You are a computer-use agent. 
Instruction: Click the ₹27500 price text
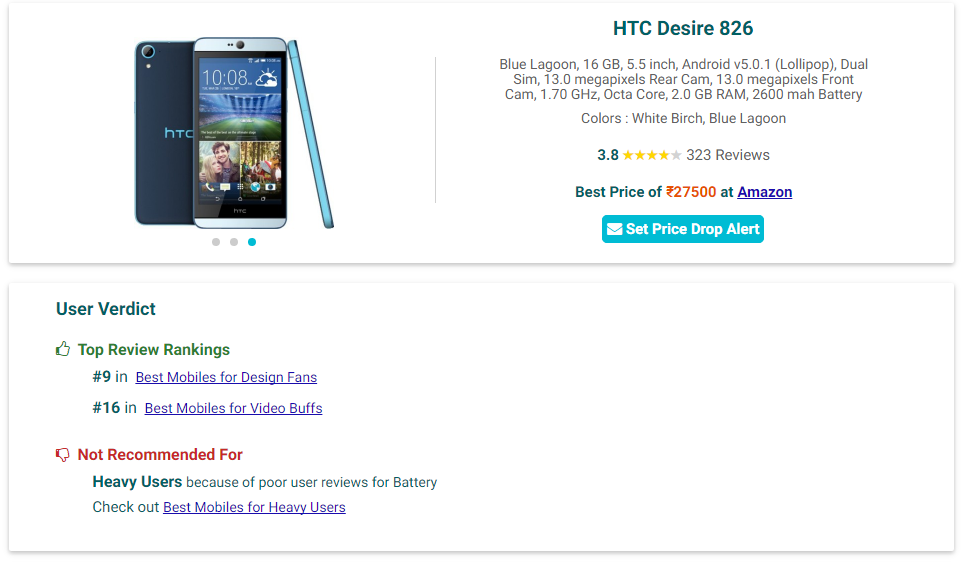(x=691, y=192)
